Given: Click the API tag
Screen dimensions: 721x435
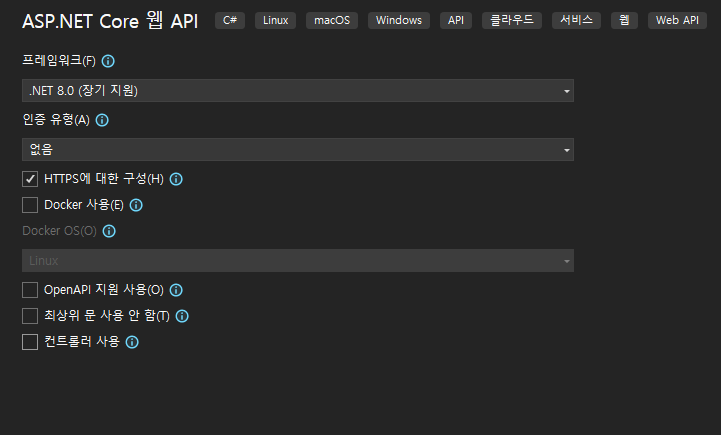Looking at the screenshot, I should [456, 21].
